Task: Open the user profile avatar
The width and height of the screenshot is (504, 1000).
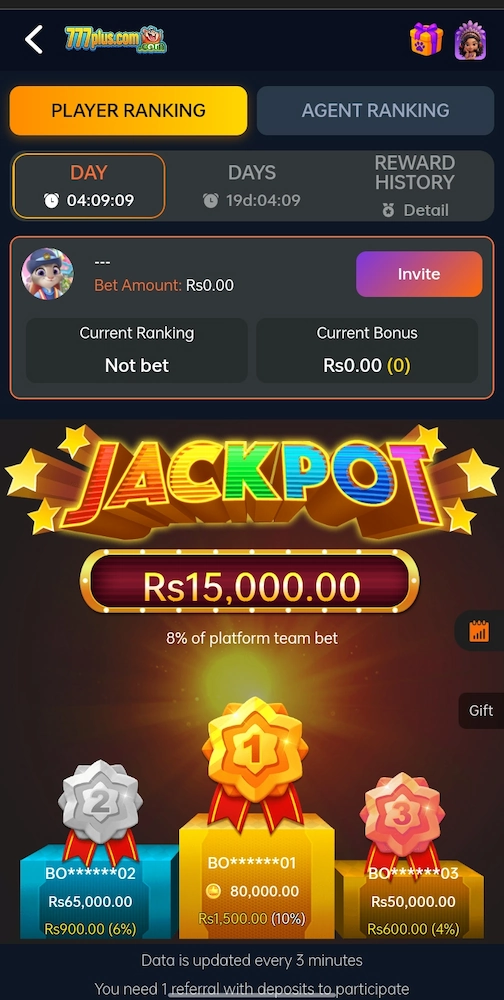Action: 470,40
